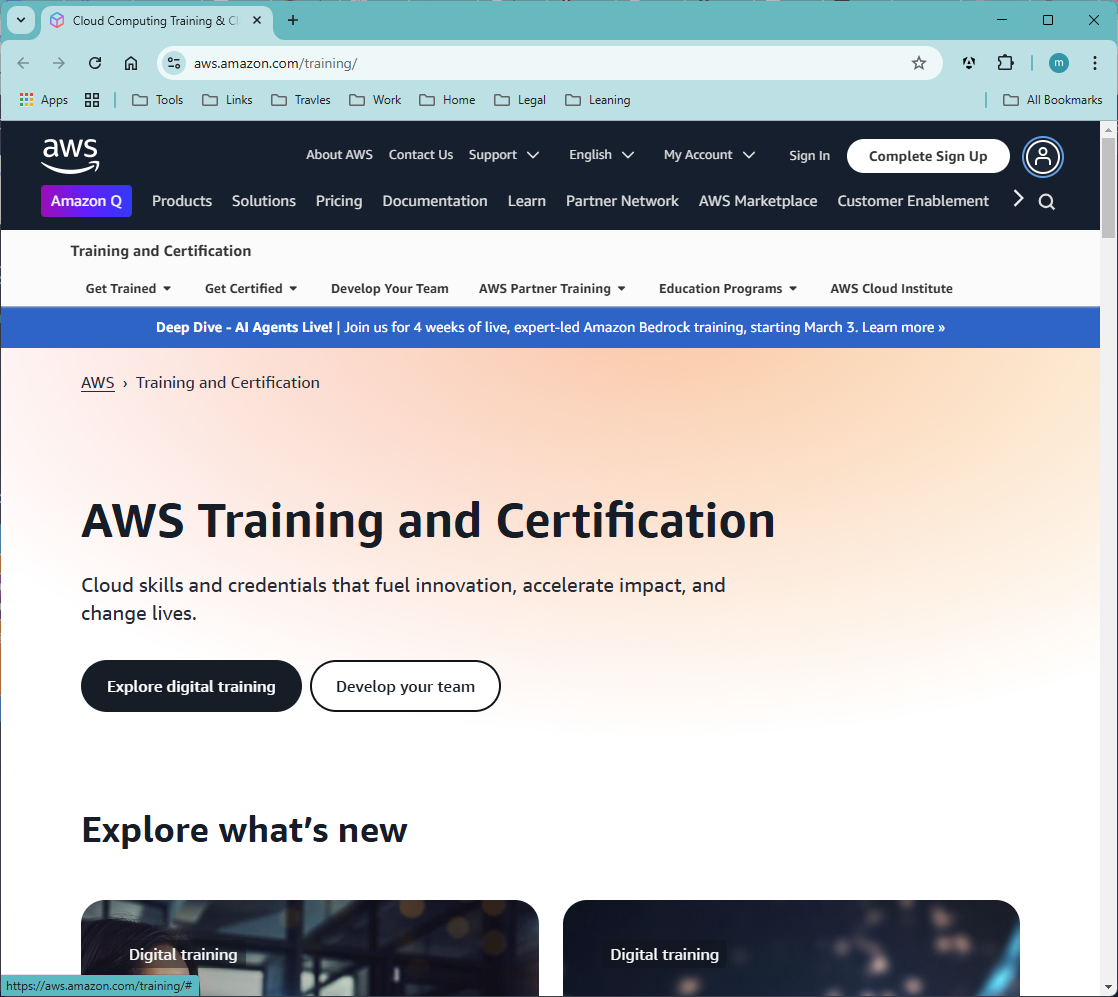The image size is (1118, 997).
Task: Open the Tools bookmark folder
Action: pos(158,100)
